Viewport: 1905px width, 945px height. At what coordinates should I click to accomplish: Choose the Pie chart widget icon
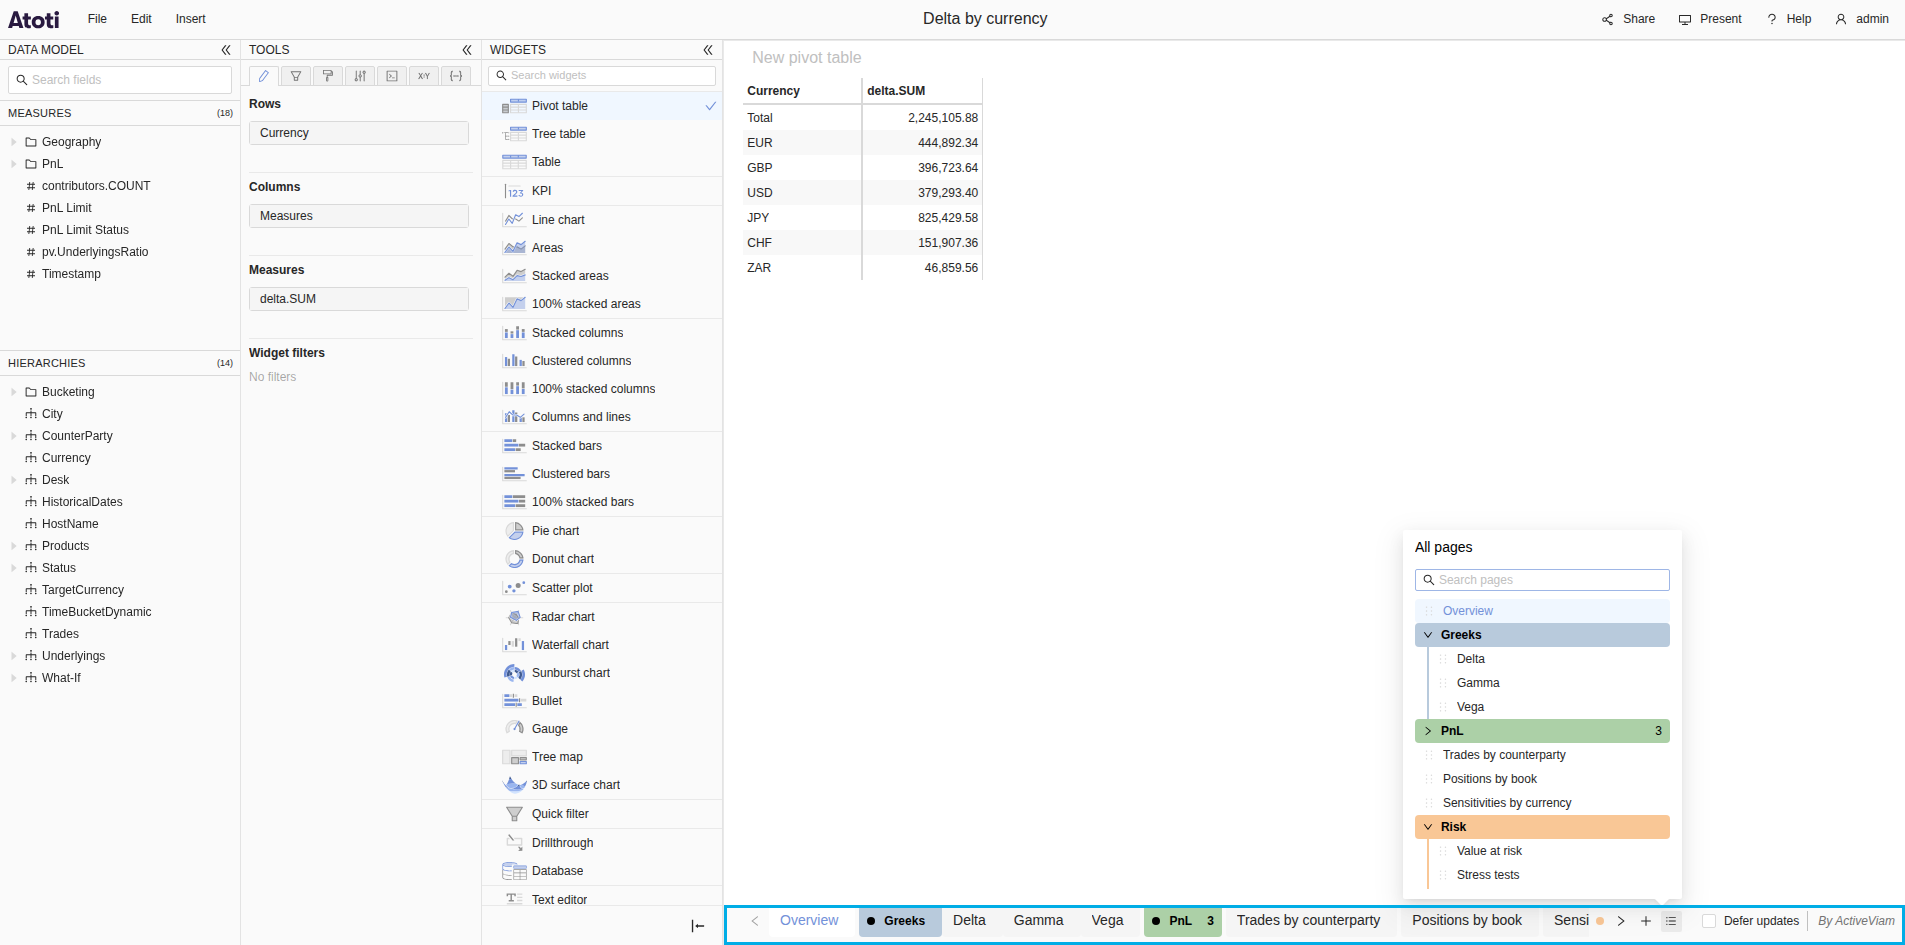coord(514,531)
